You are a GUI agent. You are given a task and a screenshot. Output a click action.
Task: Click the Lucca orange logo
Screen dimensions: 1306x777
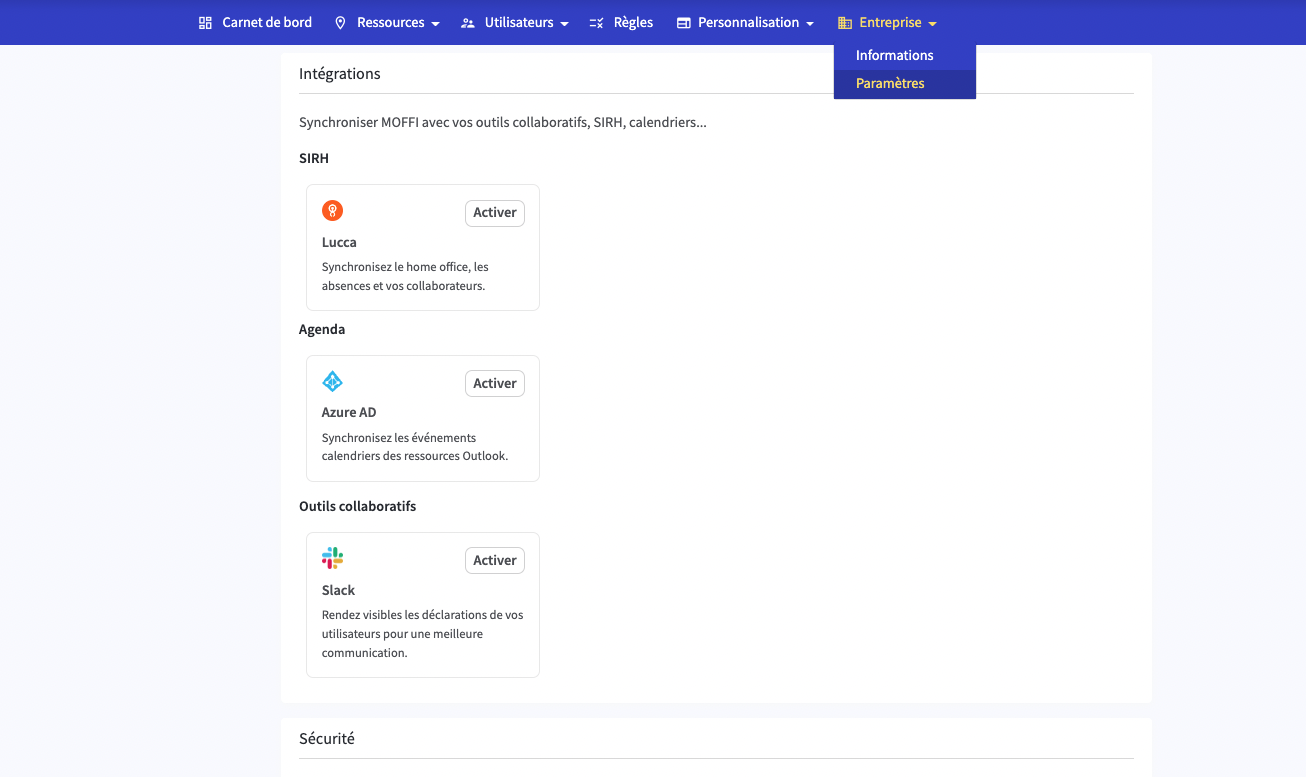coord(333,211)
